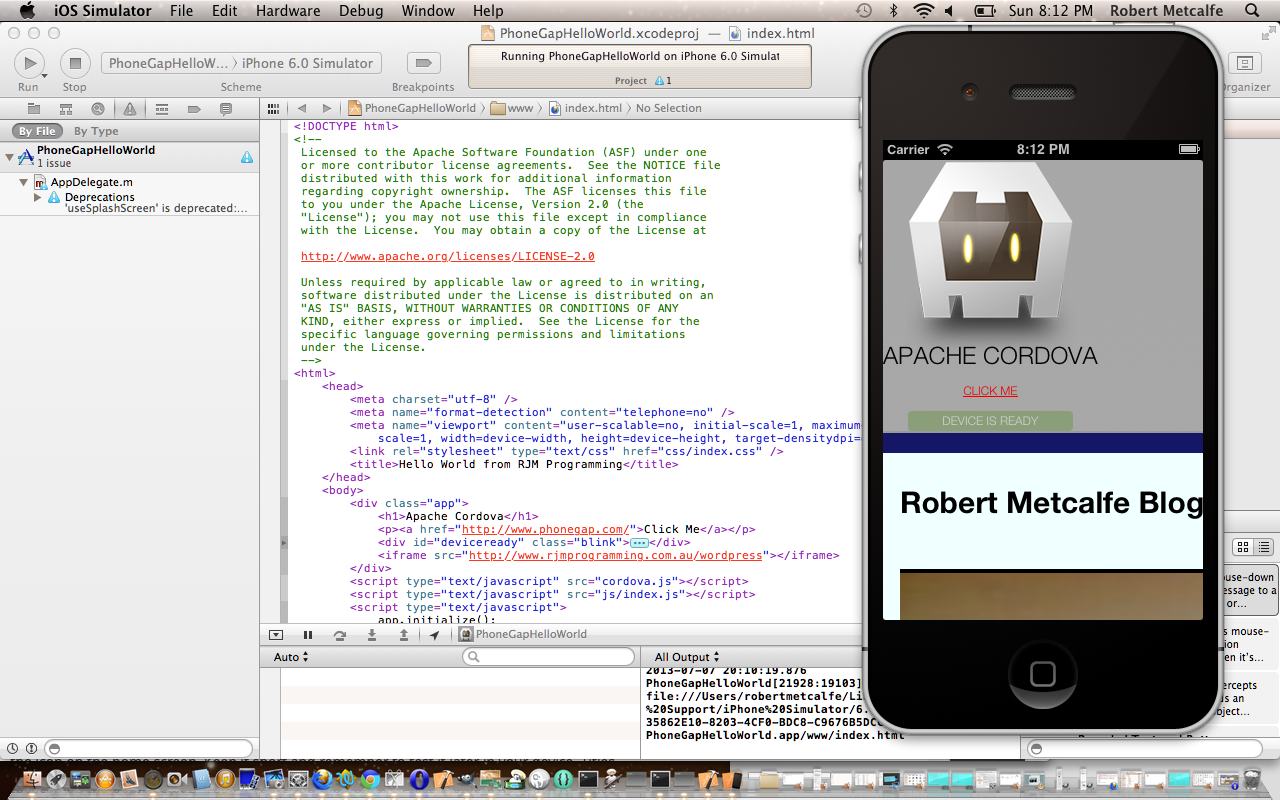This screenshot has height=800, width=1280.
Task: Open the Breakpoint navigator
Action: [193, 109]
